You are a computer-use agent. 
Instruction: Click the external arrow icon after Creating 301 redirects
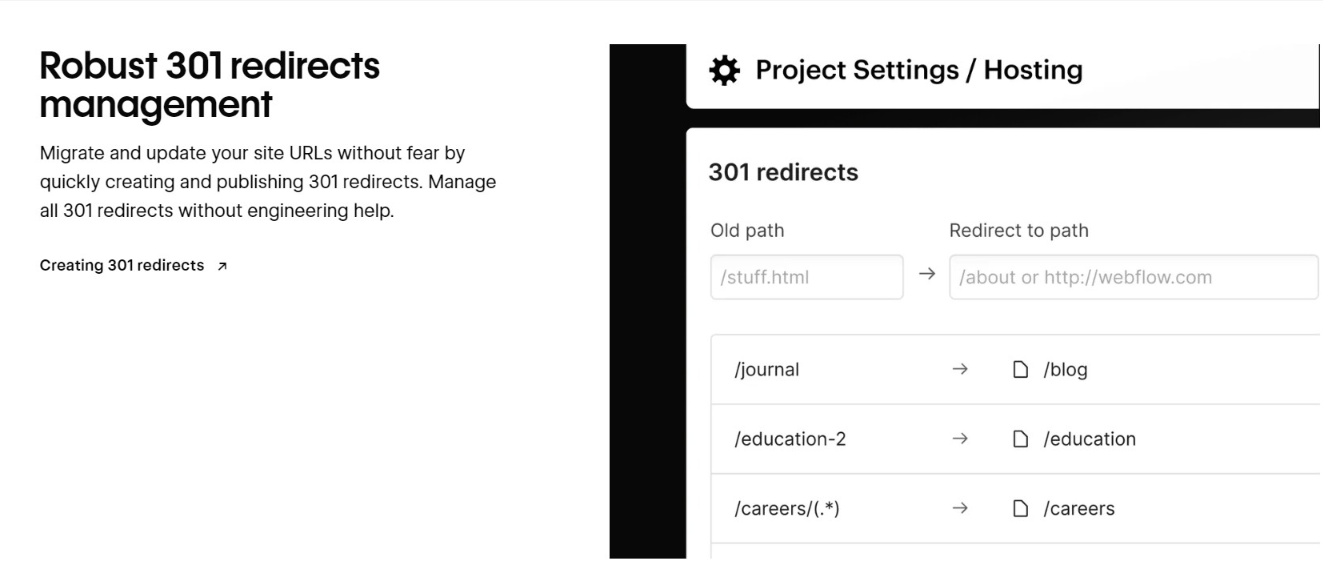pyautogui.click(x=222, y=266)
